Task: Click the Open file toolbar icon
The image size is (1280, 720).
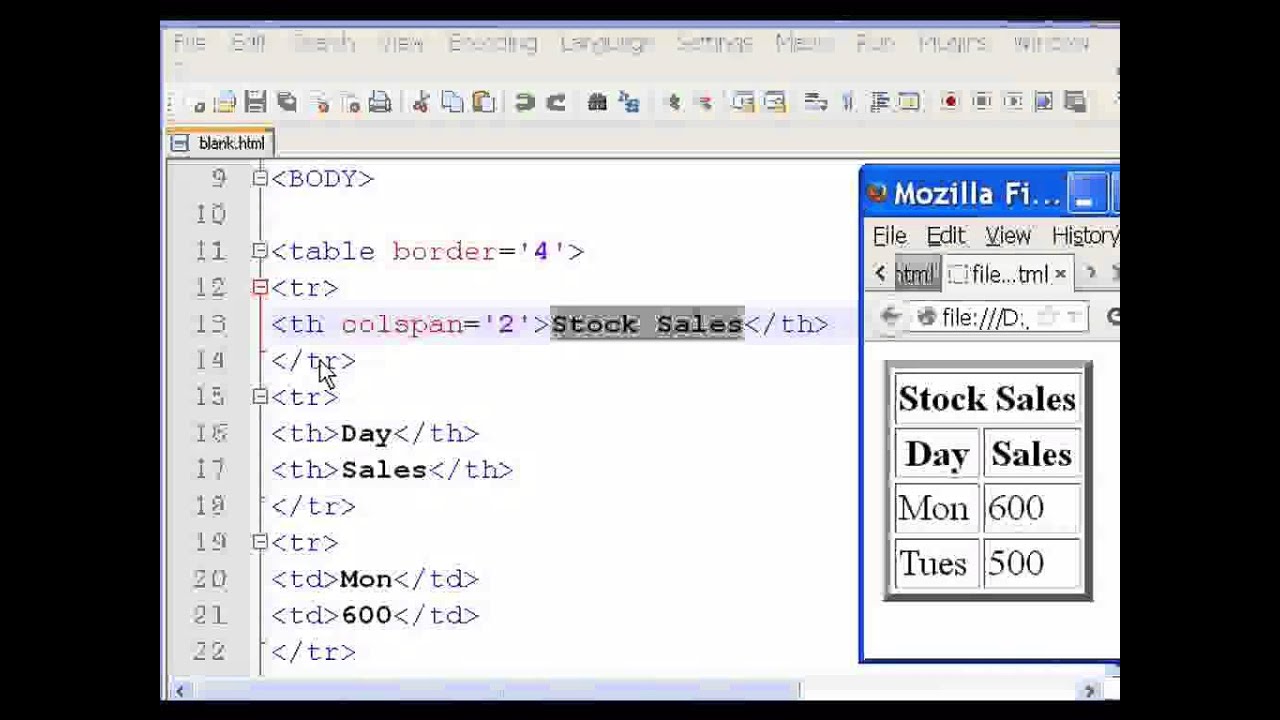Action: tap(225, 102)
